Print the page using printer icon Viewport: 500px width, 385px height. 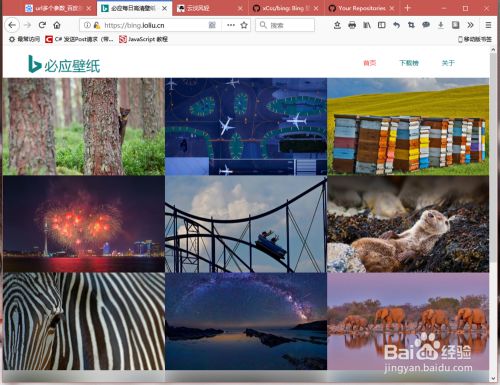(352, 25)
